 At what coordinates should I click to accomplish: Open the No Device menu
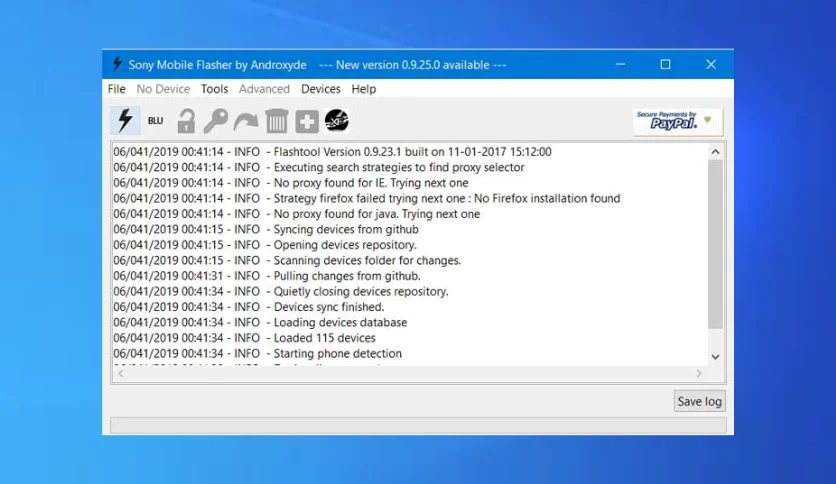[x=163, y=89]
